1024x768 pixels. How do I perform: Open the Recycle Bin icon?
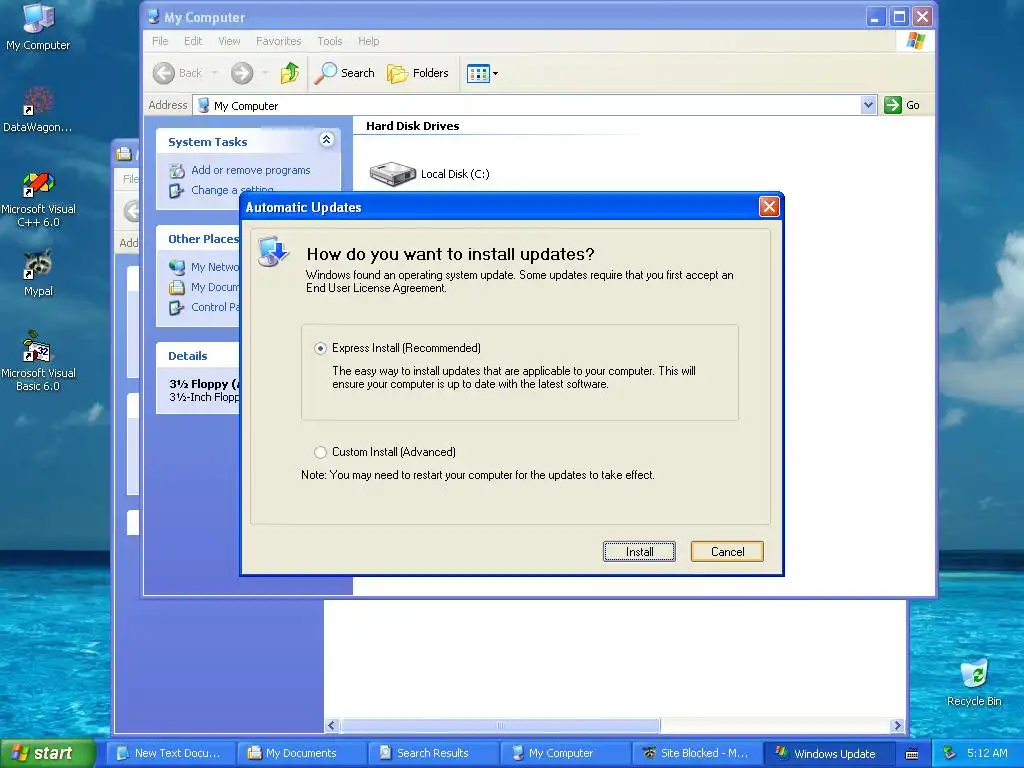click(x=974, y=682)
